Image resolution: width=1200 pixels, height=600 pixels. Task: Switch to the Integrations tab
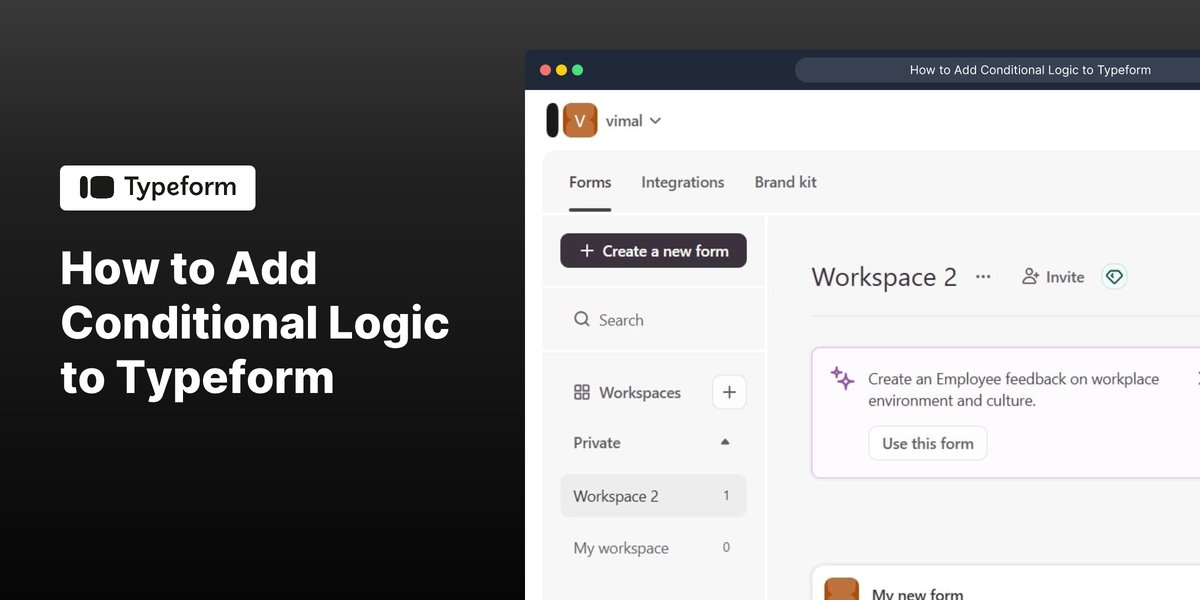(682, 182)
